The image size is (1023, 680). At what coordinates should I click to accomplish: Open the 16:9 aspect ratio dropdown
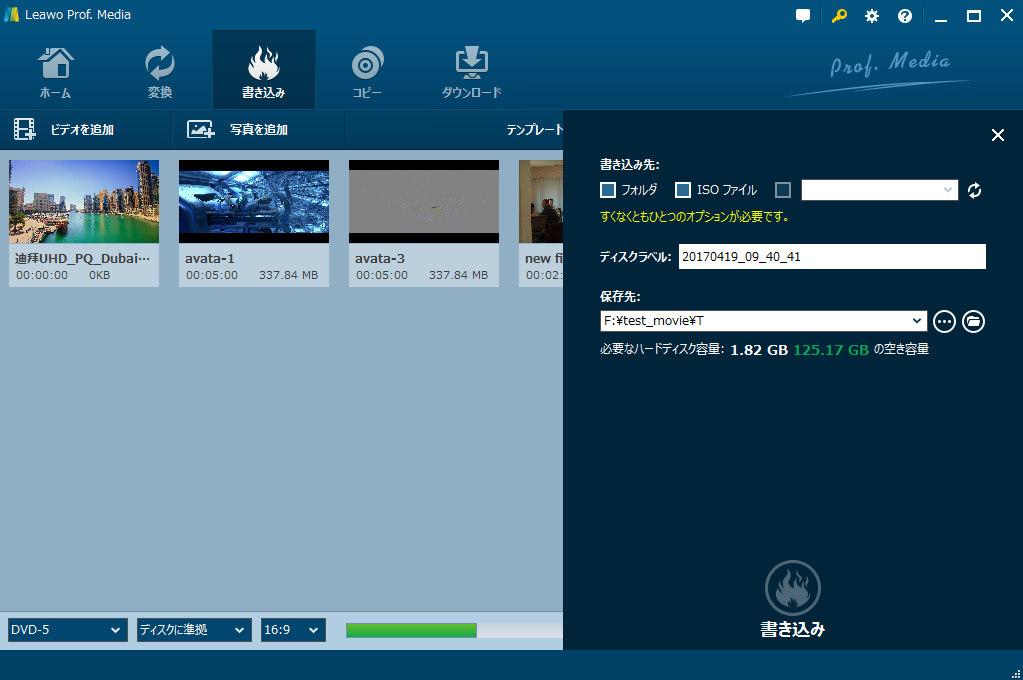point(293,630)
